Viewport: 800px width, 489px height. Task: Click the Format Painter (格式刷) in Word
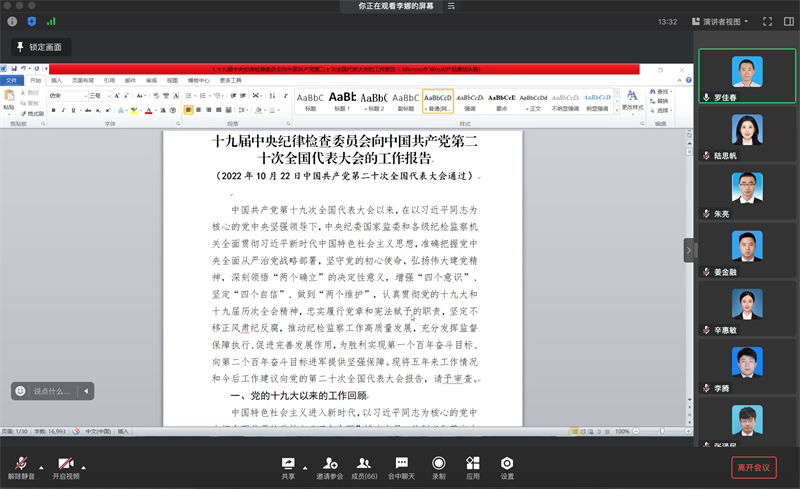click(32, 113)
